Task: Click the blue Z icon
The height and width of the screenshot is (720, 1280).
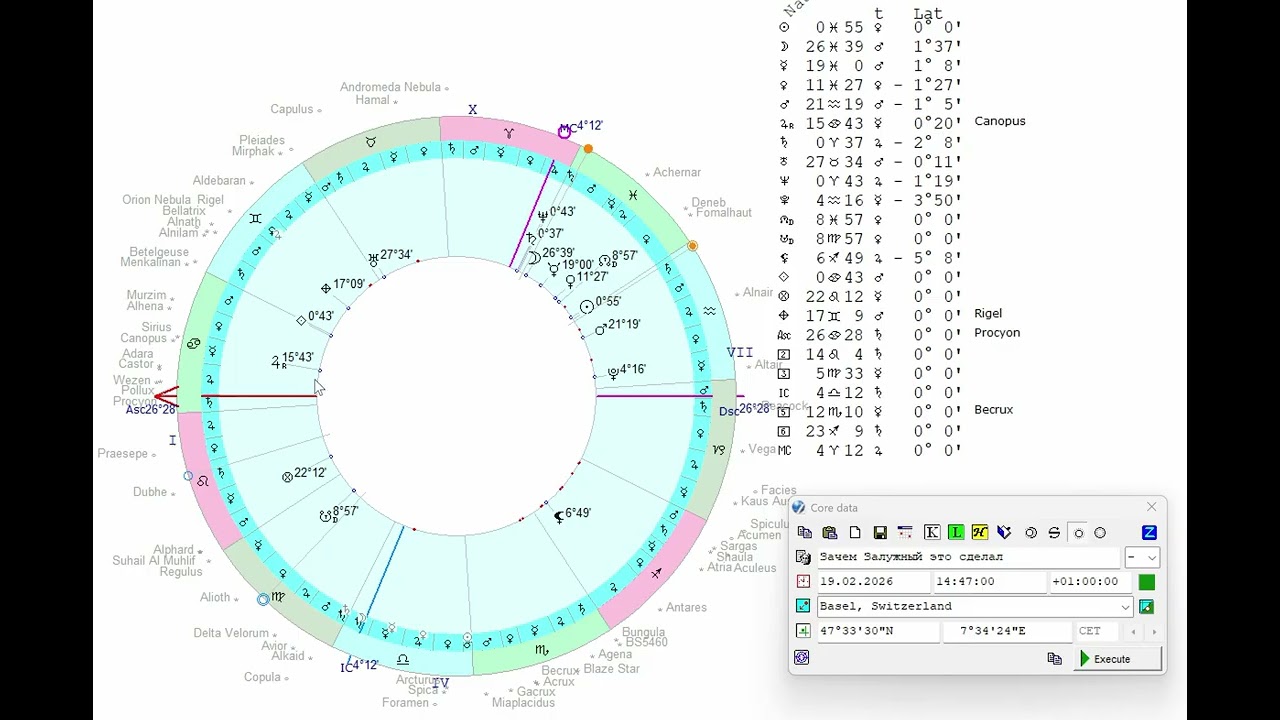Action: tap(1149, 533)
